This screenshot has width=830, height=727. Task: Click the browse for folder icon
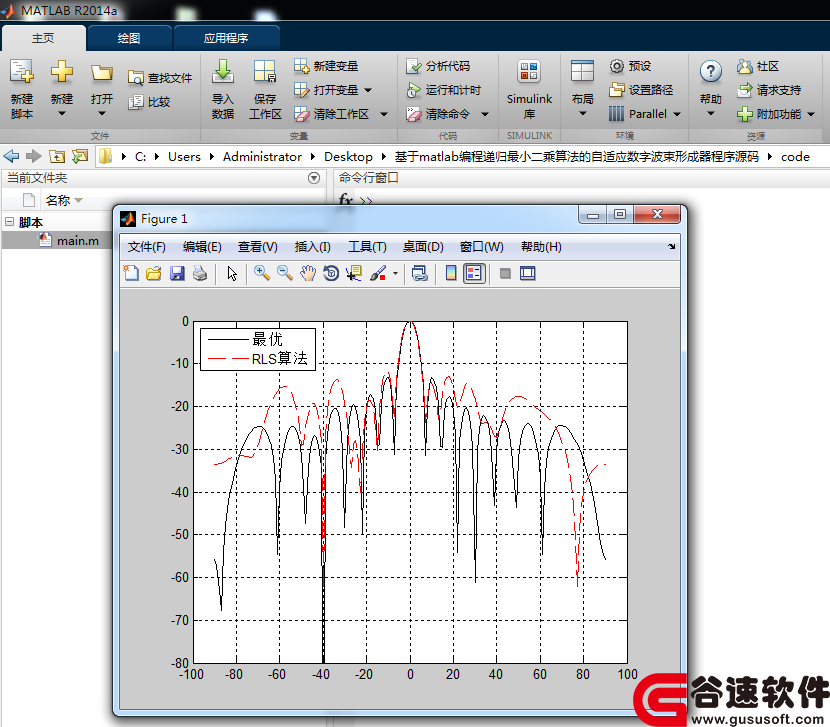[80, 156]
